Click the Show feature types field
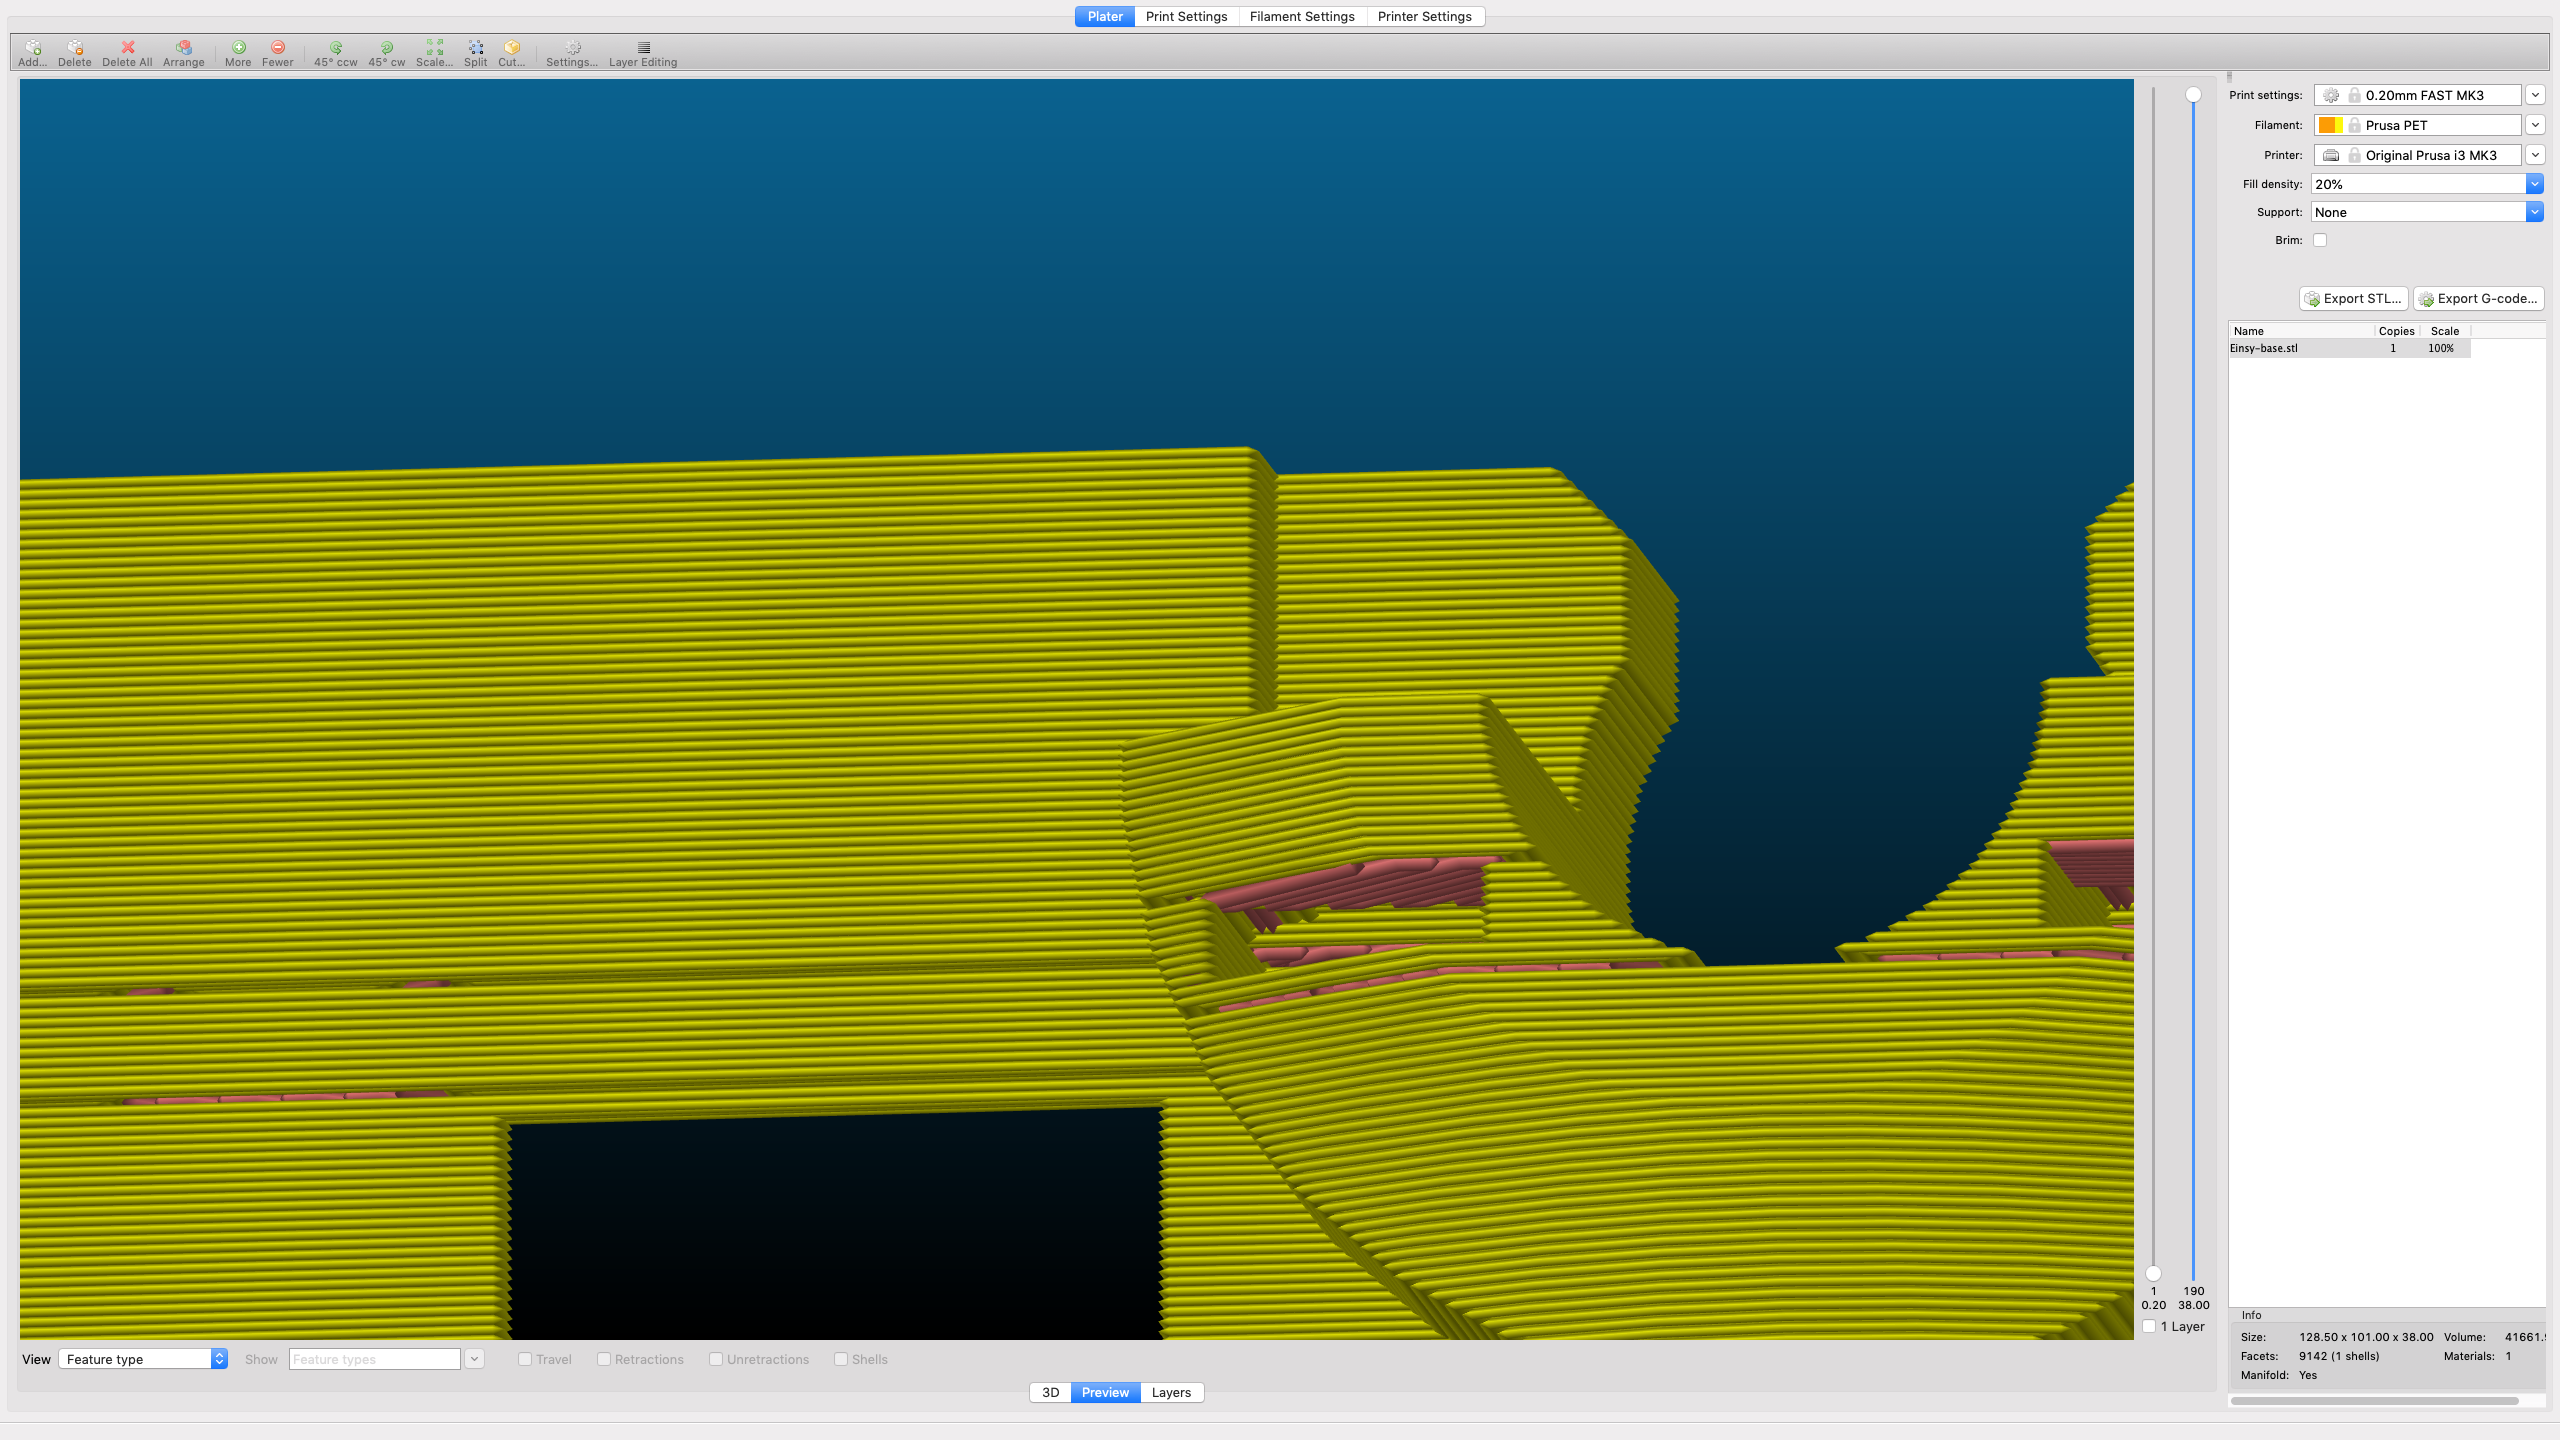 (x=374, y=1359)
